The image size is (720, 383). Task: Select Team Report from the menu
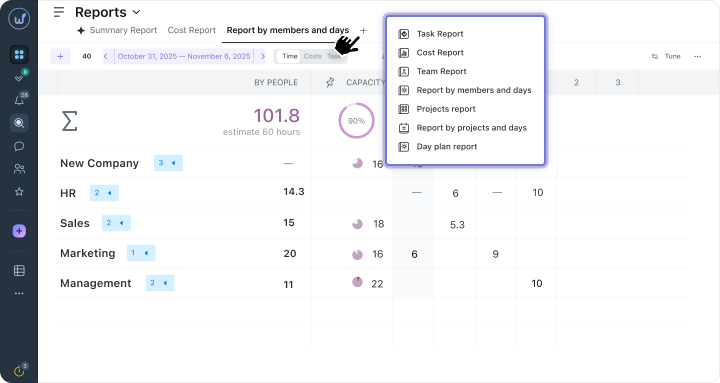click(441, 71)
